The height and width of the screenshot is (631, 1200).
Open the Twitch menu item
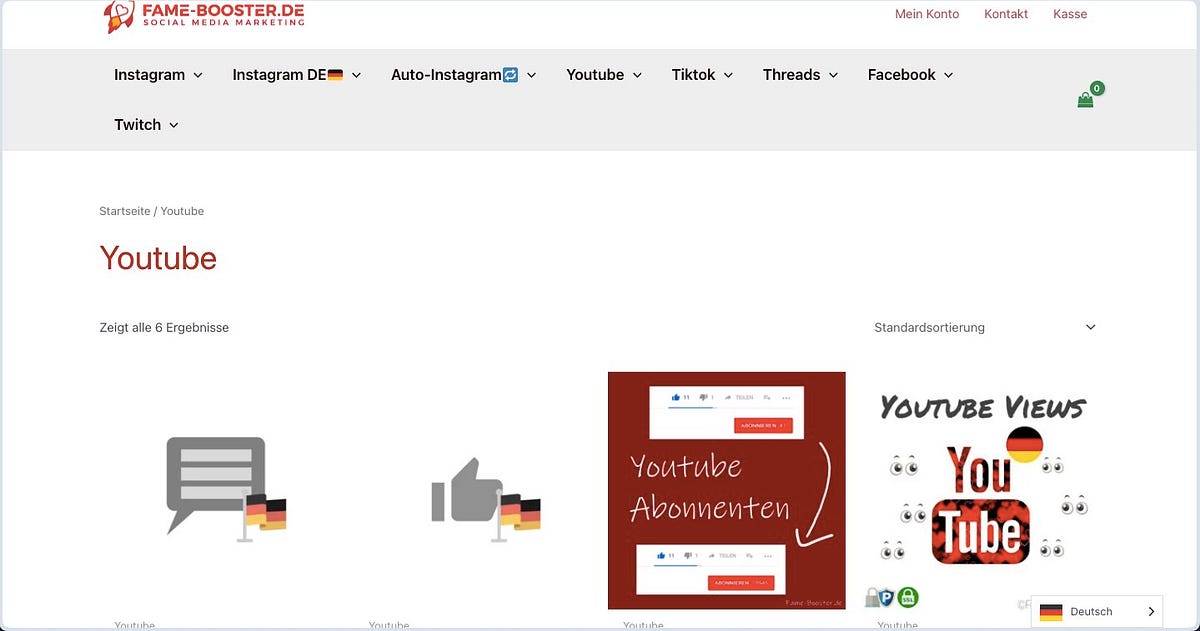pos(137,125)
